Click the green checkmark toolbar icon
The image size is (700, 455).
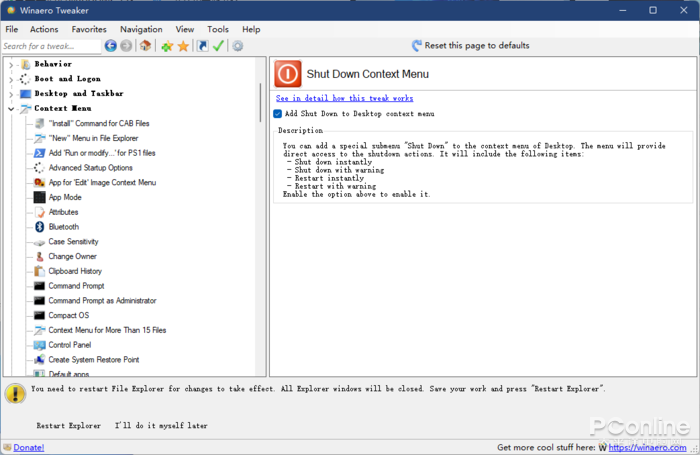pyautogui.click(x=219, y=46)
